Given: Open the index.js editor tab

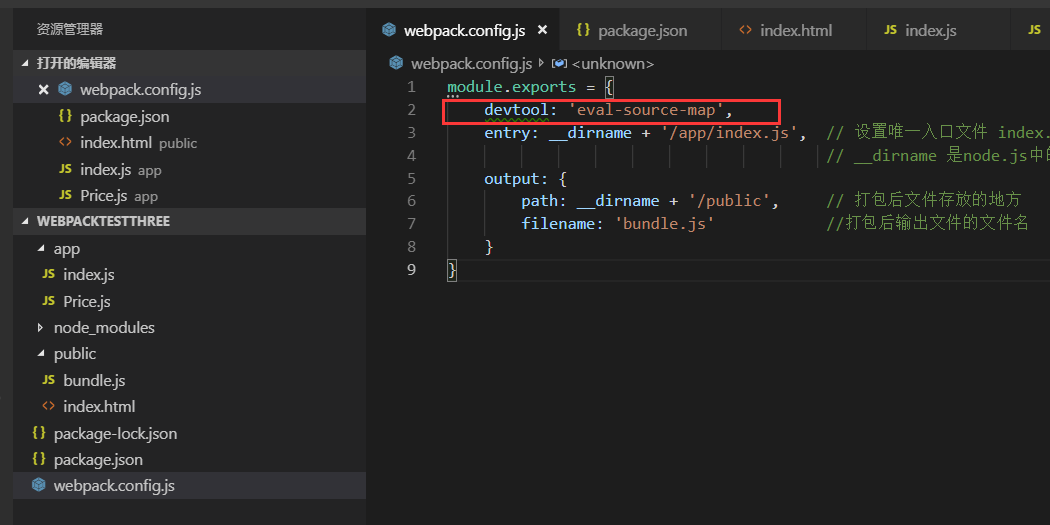Looking at the screenshot, I should click(930, 31).
